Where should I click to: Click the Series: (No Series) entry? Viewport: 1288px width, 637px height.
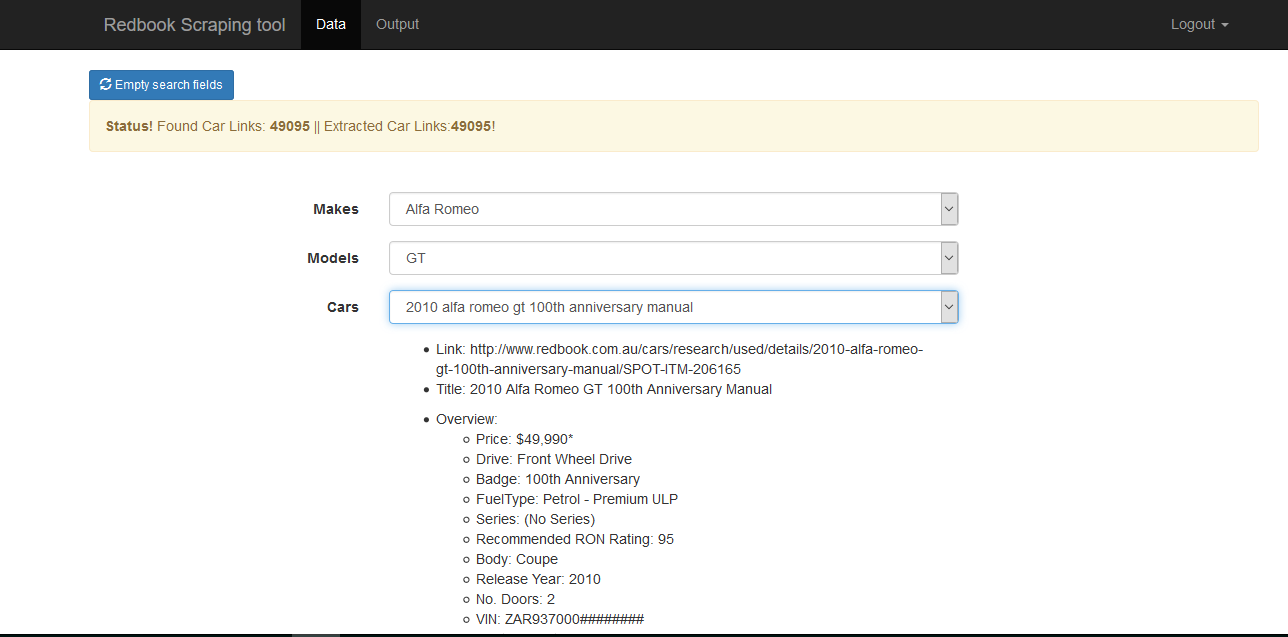coord(535,519)
